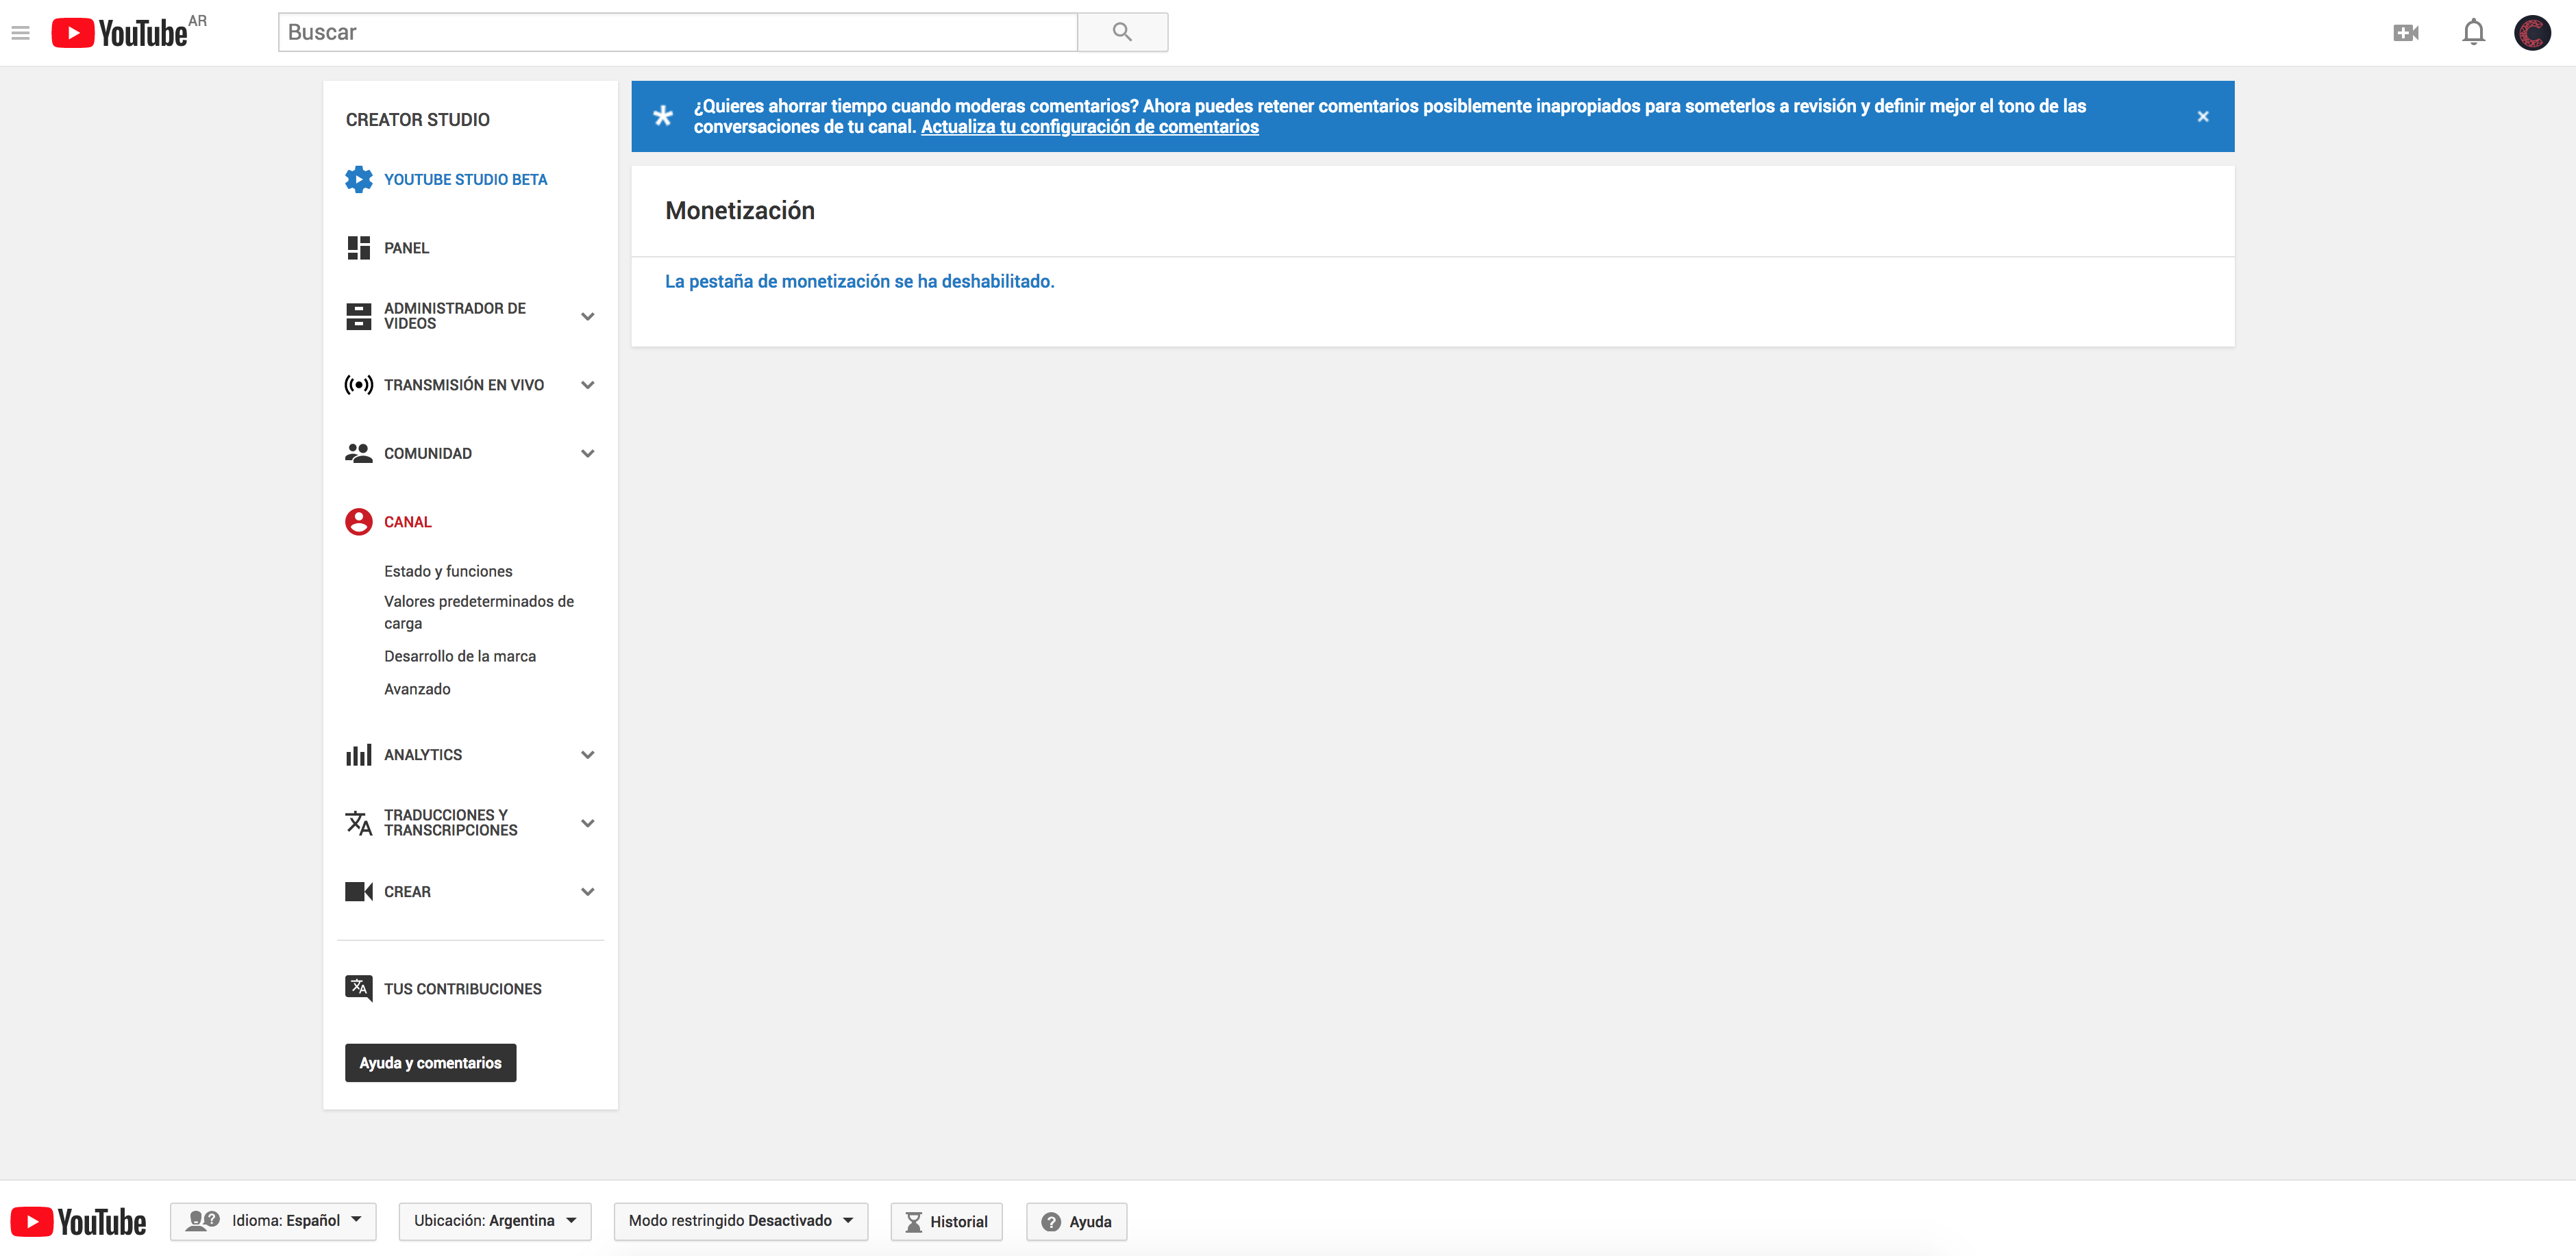Click the red Canal person icon
The width and height of the screenshot is (2576, 1256).
358,522
